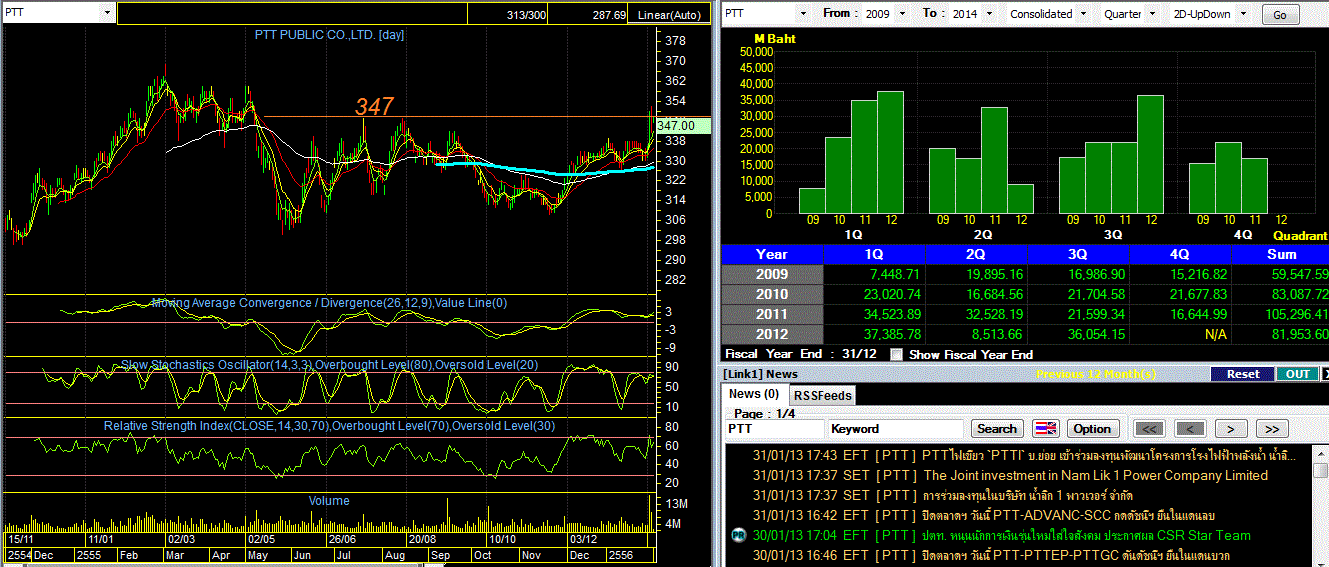Click the 3Q column header in the table
The height and width of the screenshot is (567, 1329).
[1078, 254]
